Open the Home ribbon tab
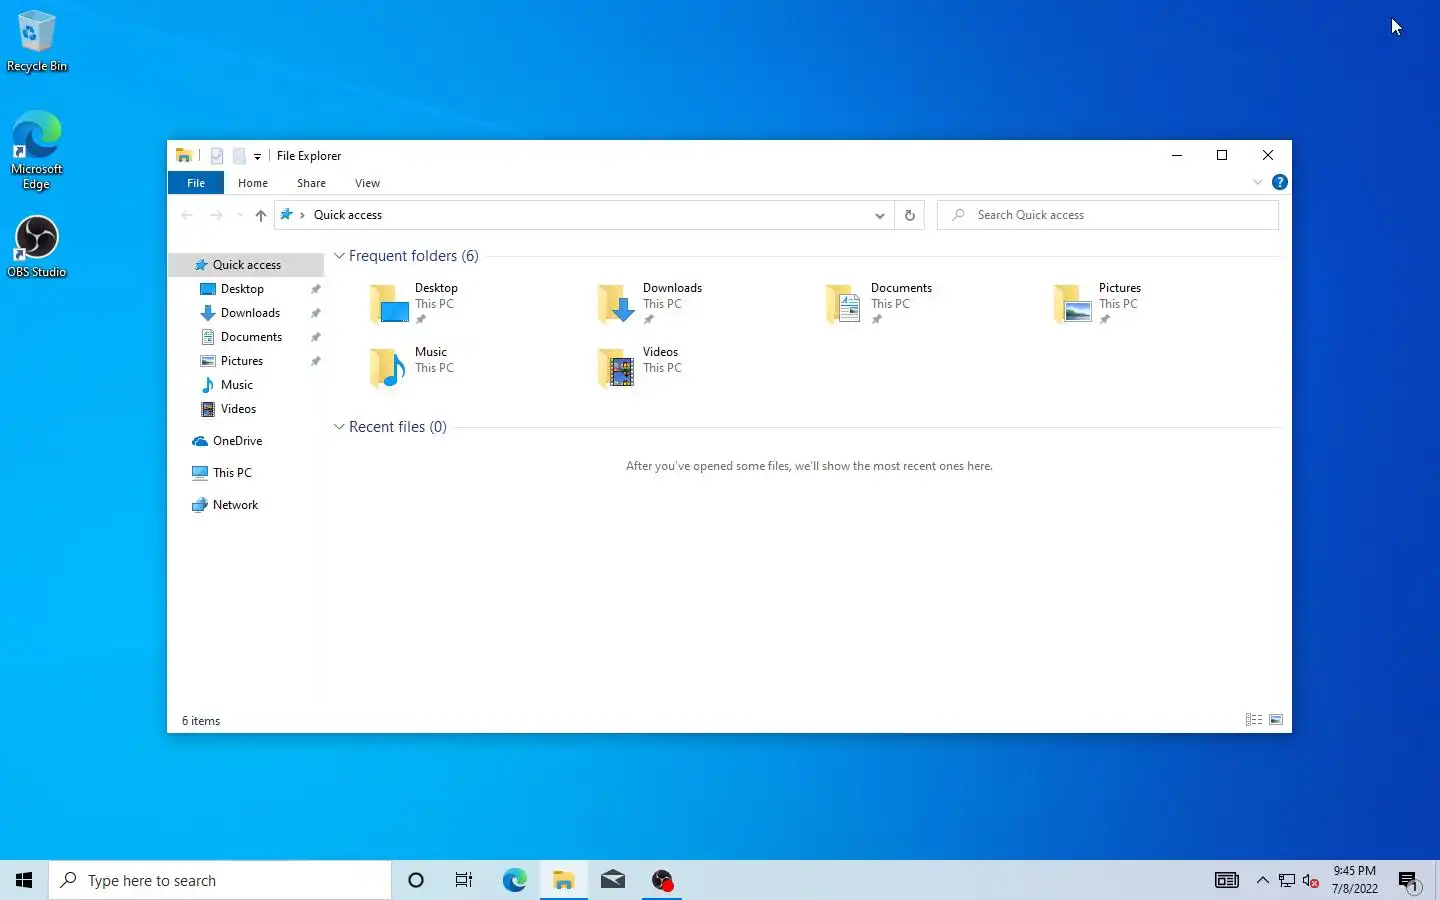 (253, 183)
